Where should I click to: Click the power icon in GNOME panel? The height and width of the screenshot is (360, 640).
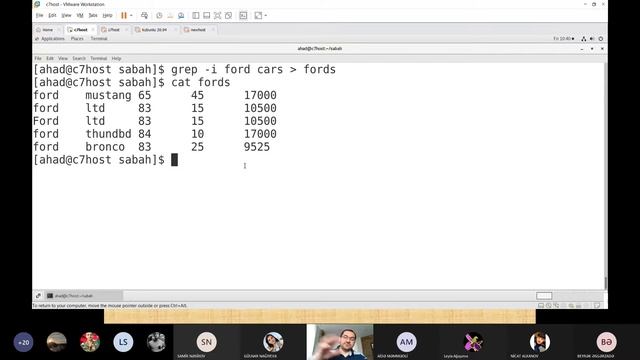coord(601,39)
